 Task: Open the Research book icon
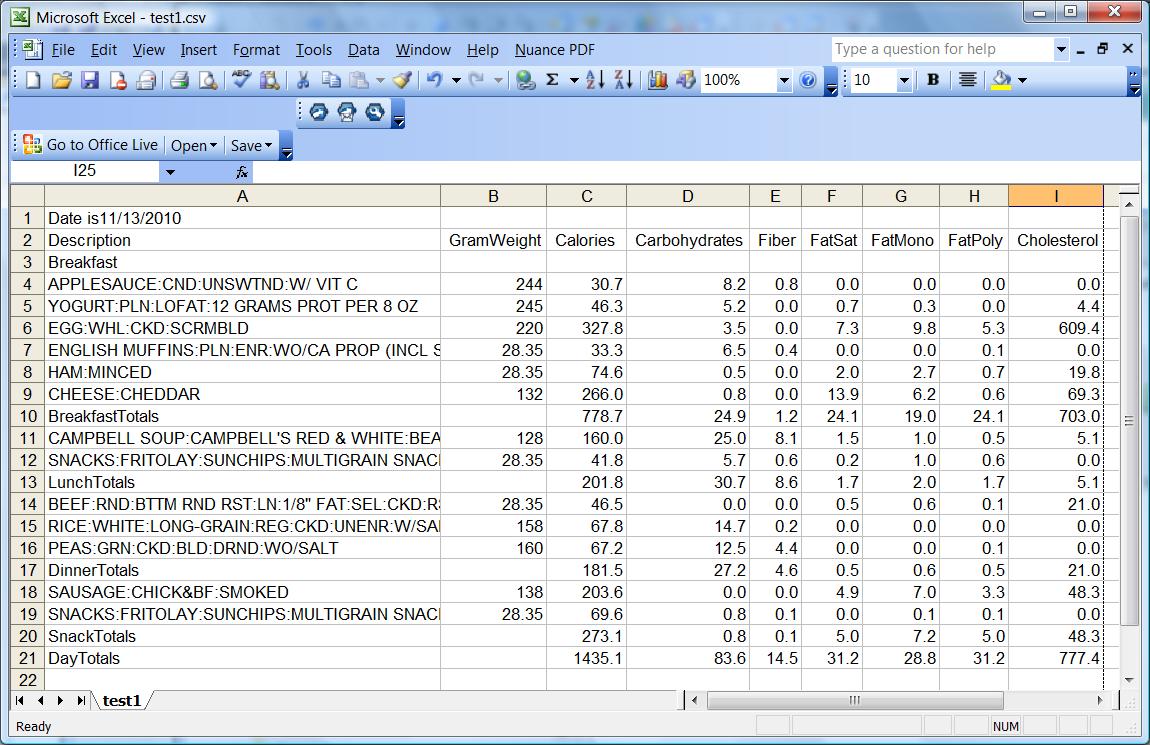(269, 80)
